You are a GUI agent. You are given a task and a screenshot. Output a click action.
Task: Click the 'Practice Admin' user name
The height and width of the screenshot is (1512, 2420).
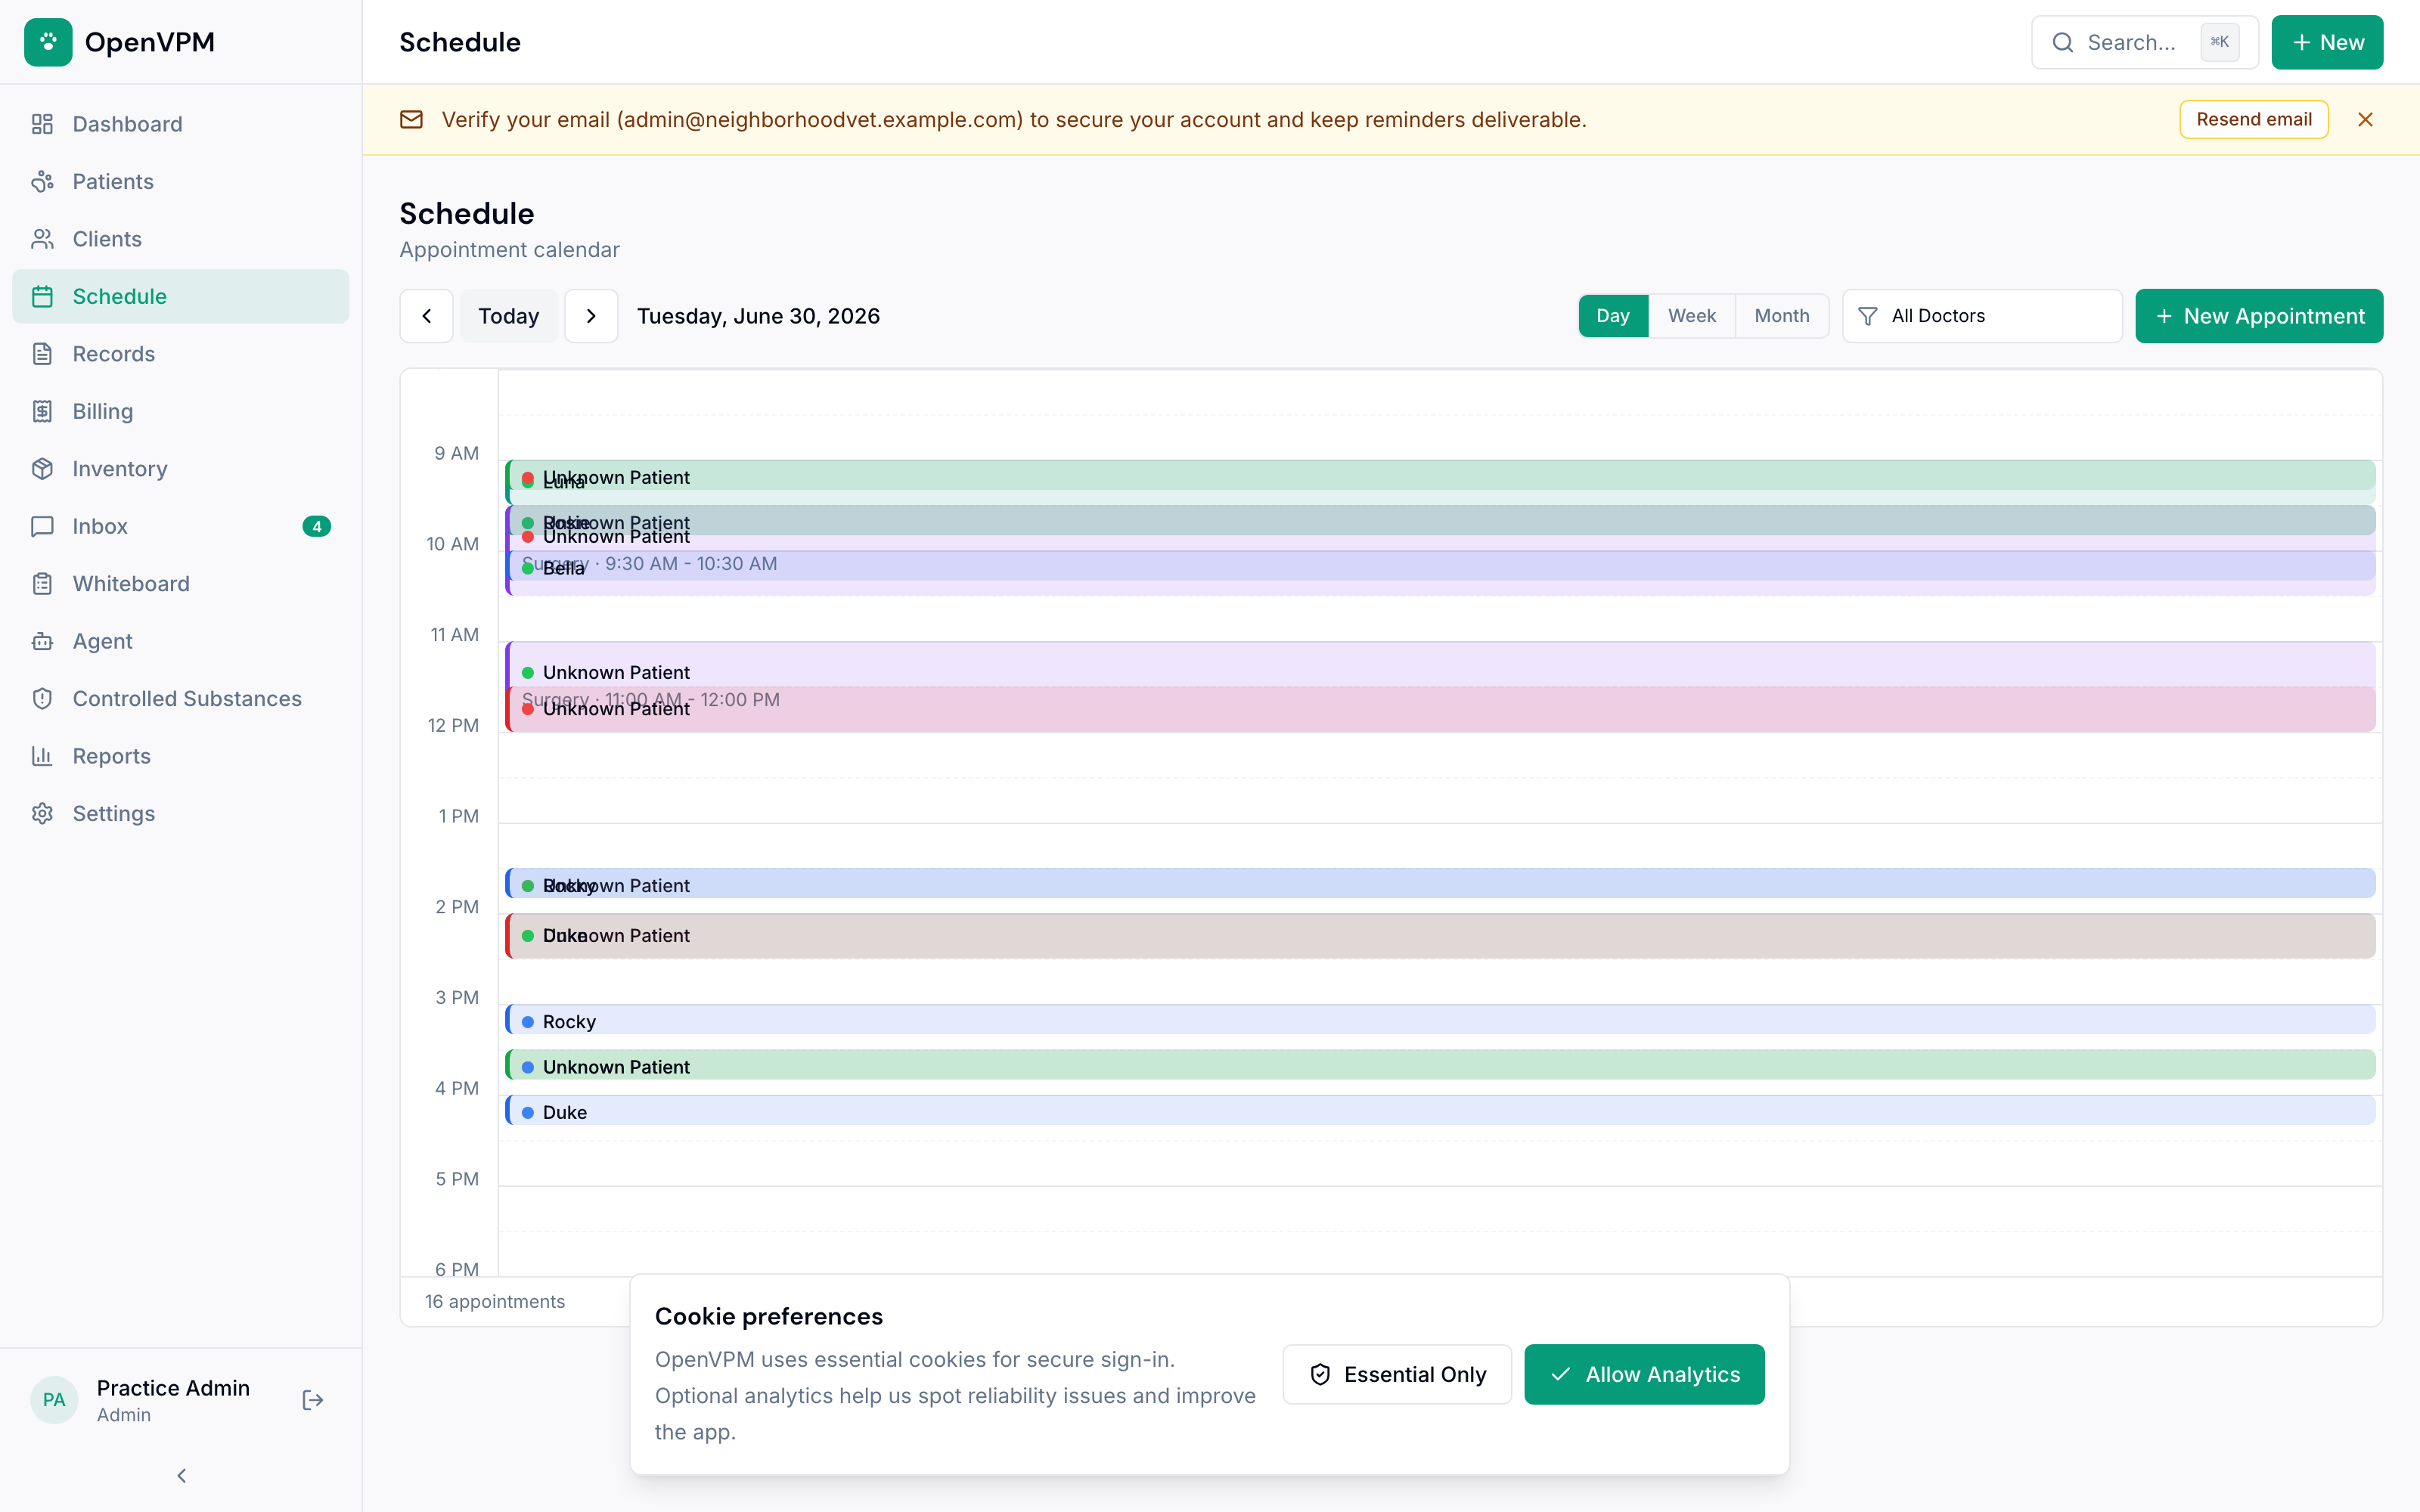173,1388
